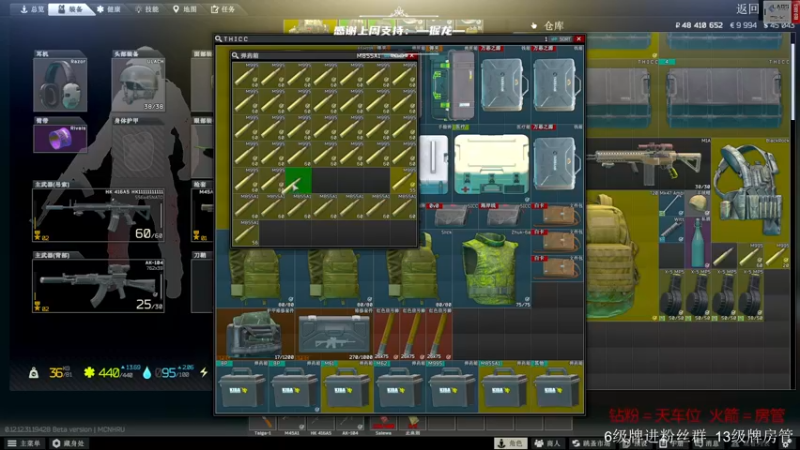This screenshot has height=450, width=800.
Task: Select the HK 416A5 sling weapon
Action: point(98,214)
